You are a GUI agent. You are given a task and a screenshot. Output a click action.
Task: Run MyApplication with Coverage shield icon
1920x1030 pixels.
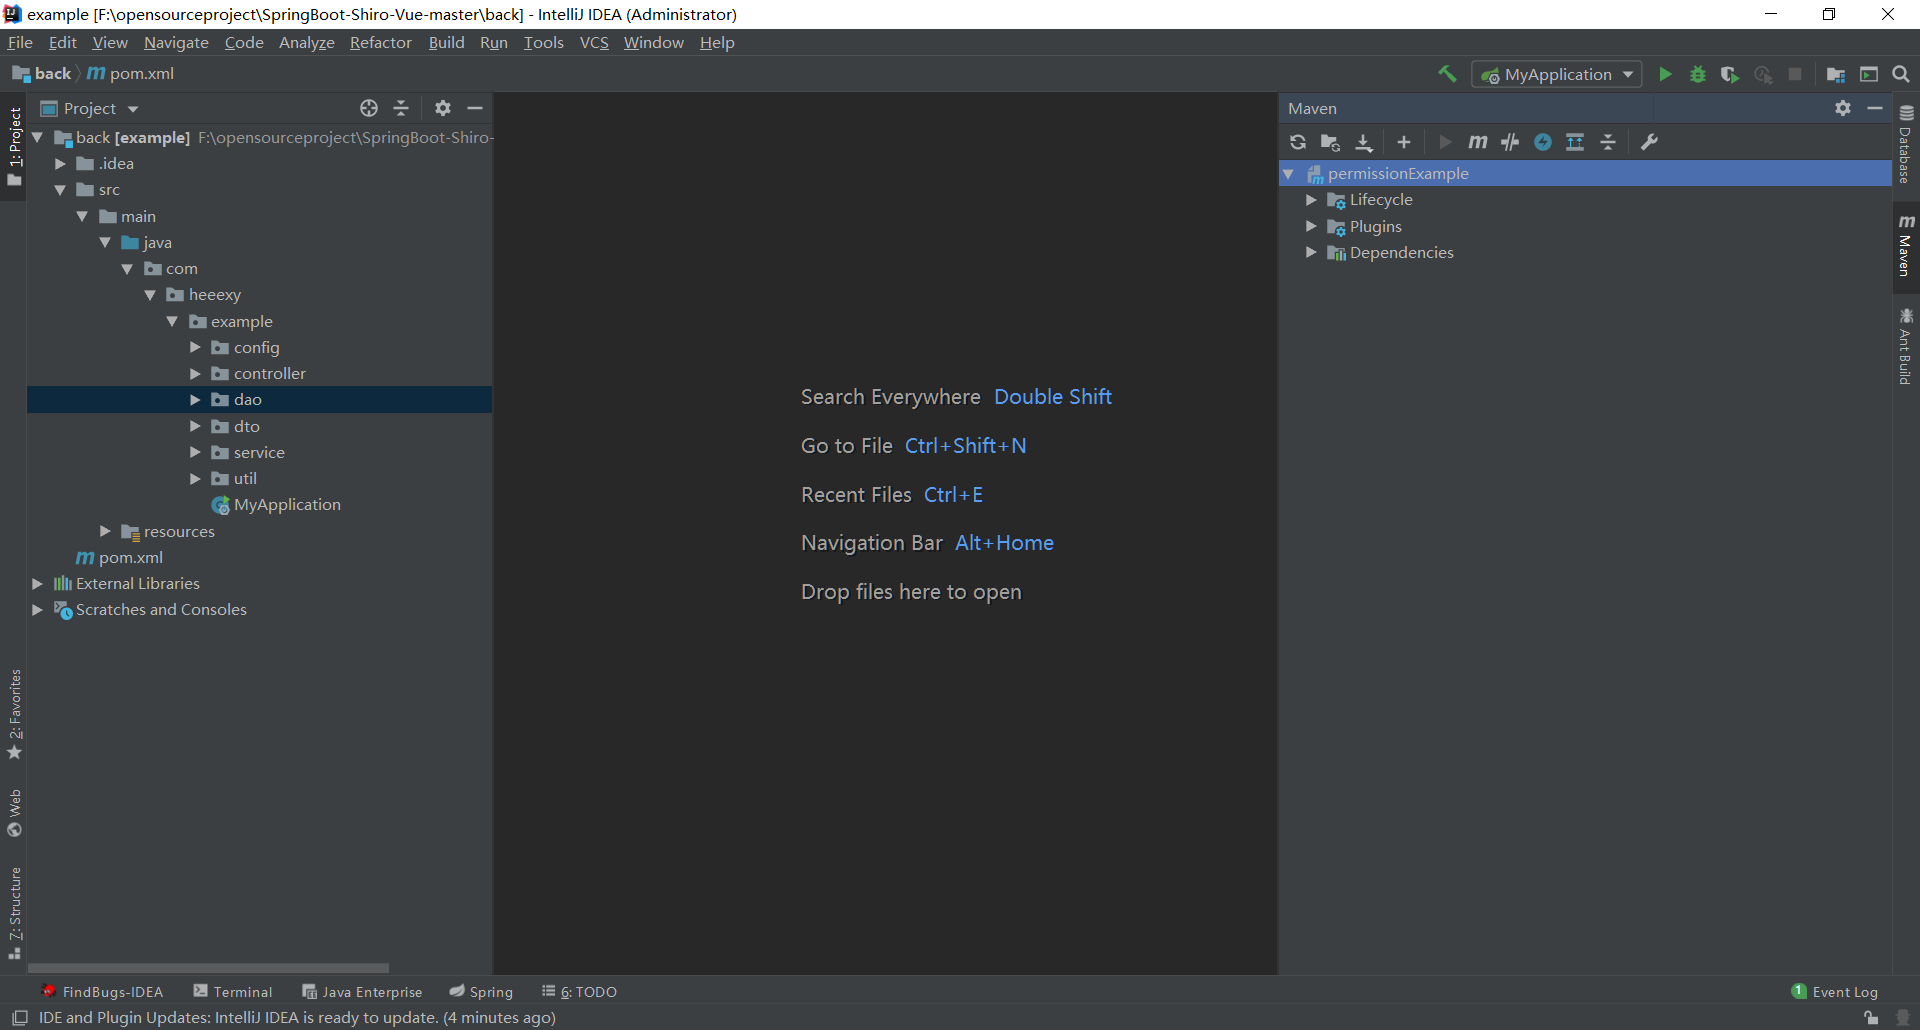click(x=1730, y=74)
